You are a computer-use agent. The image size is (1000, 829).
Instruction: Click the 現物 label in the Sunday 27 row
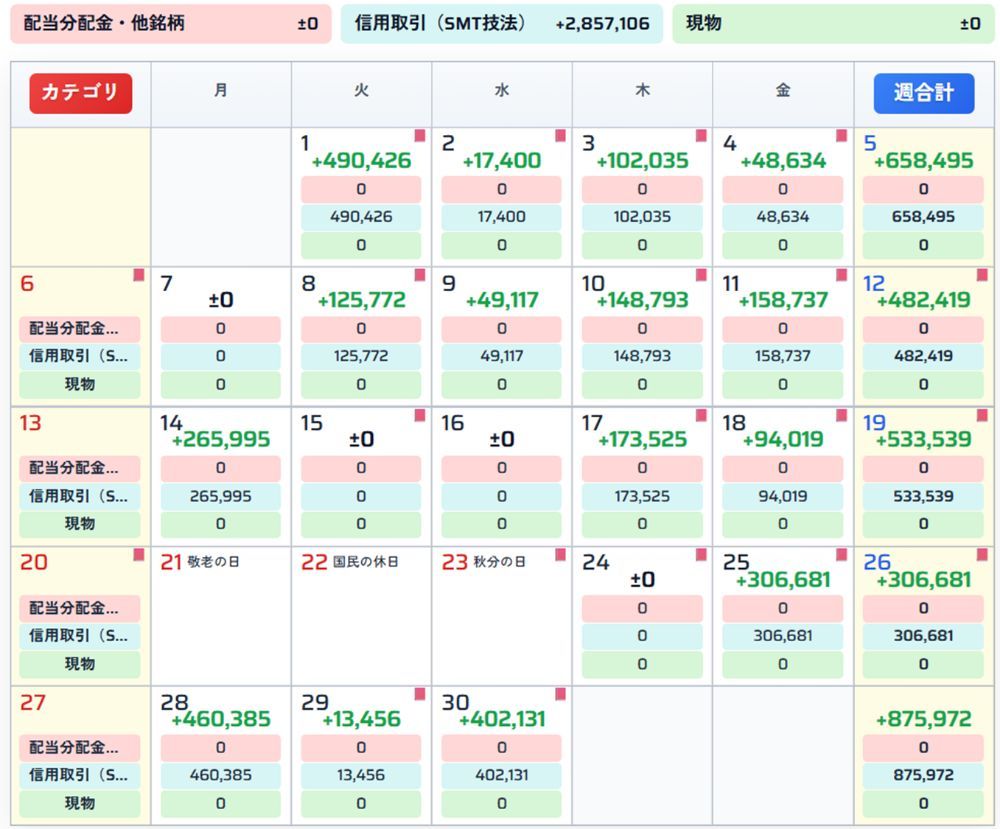[x=80, y=803]
